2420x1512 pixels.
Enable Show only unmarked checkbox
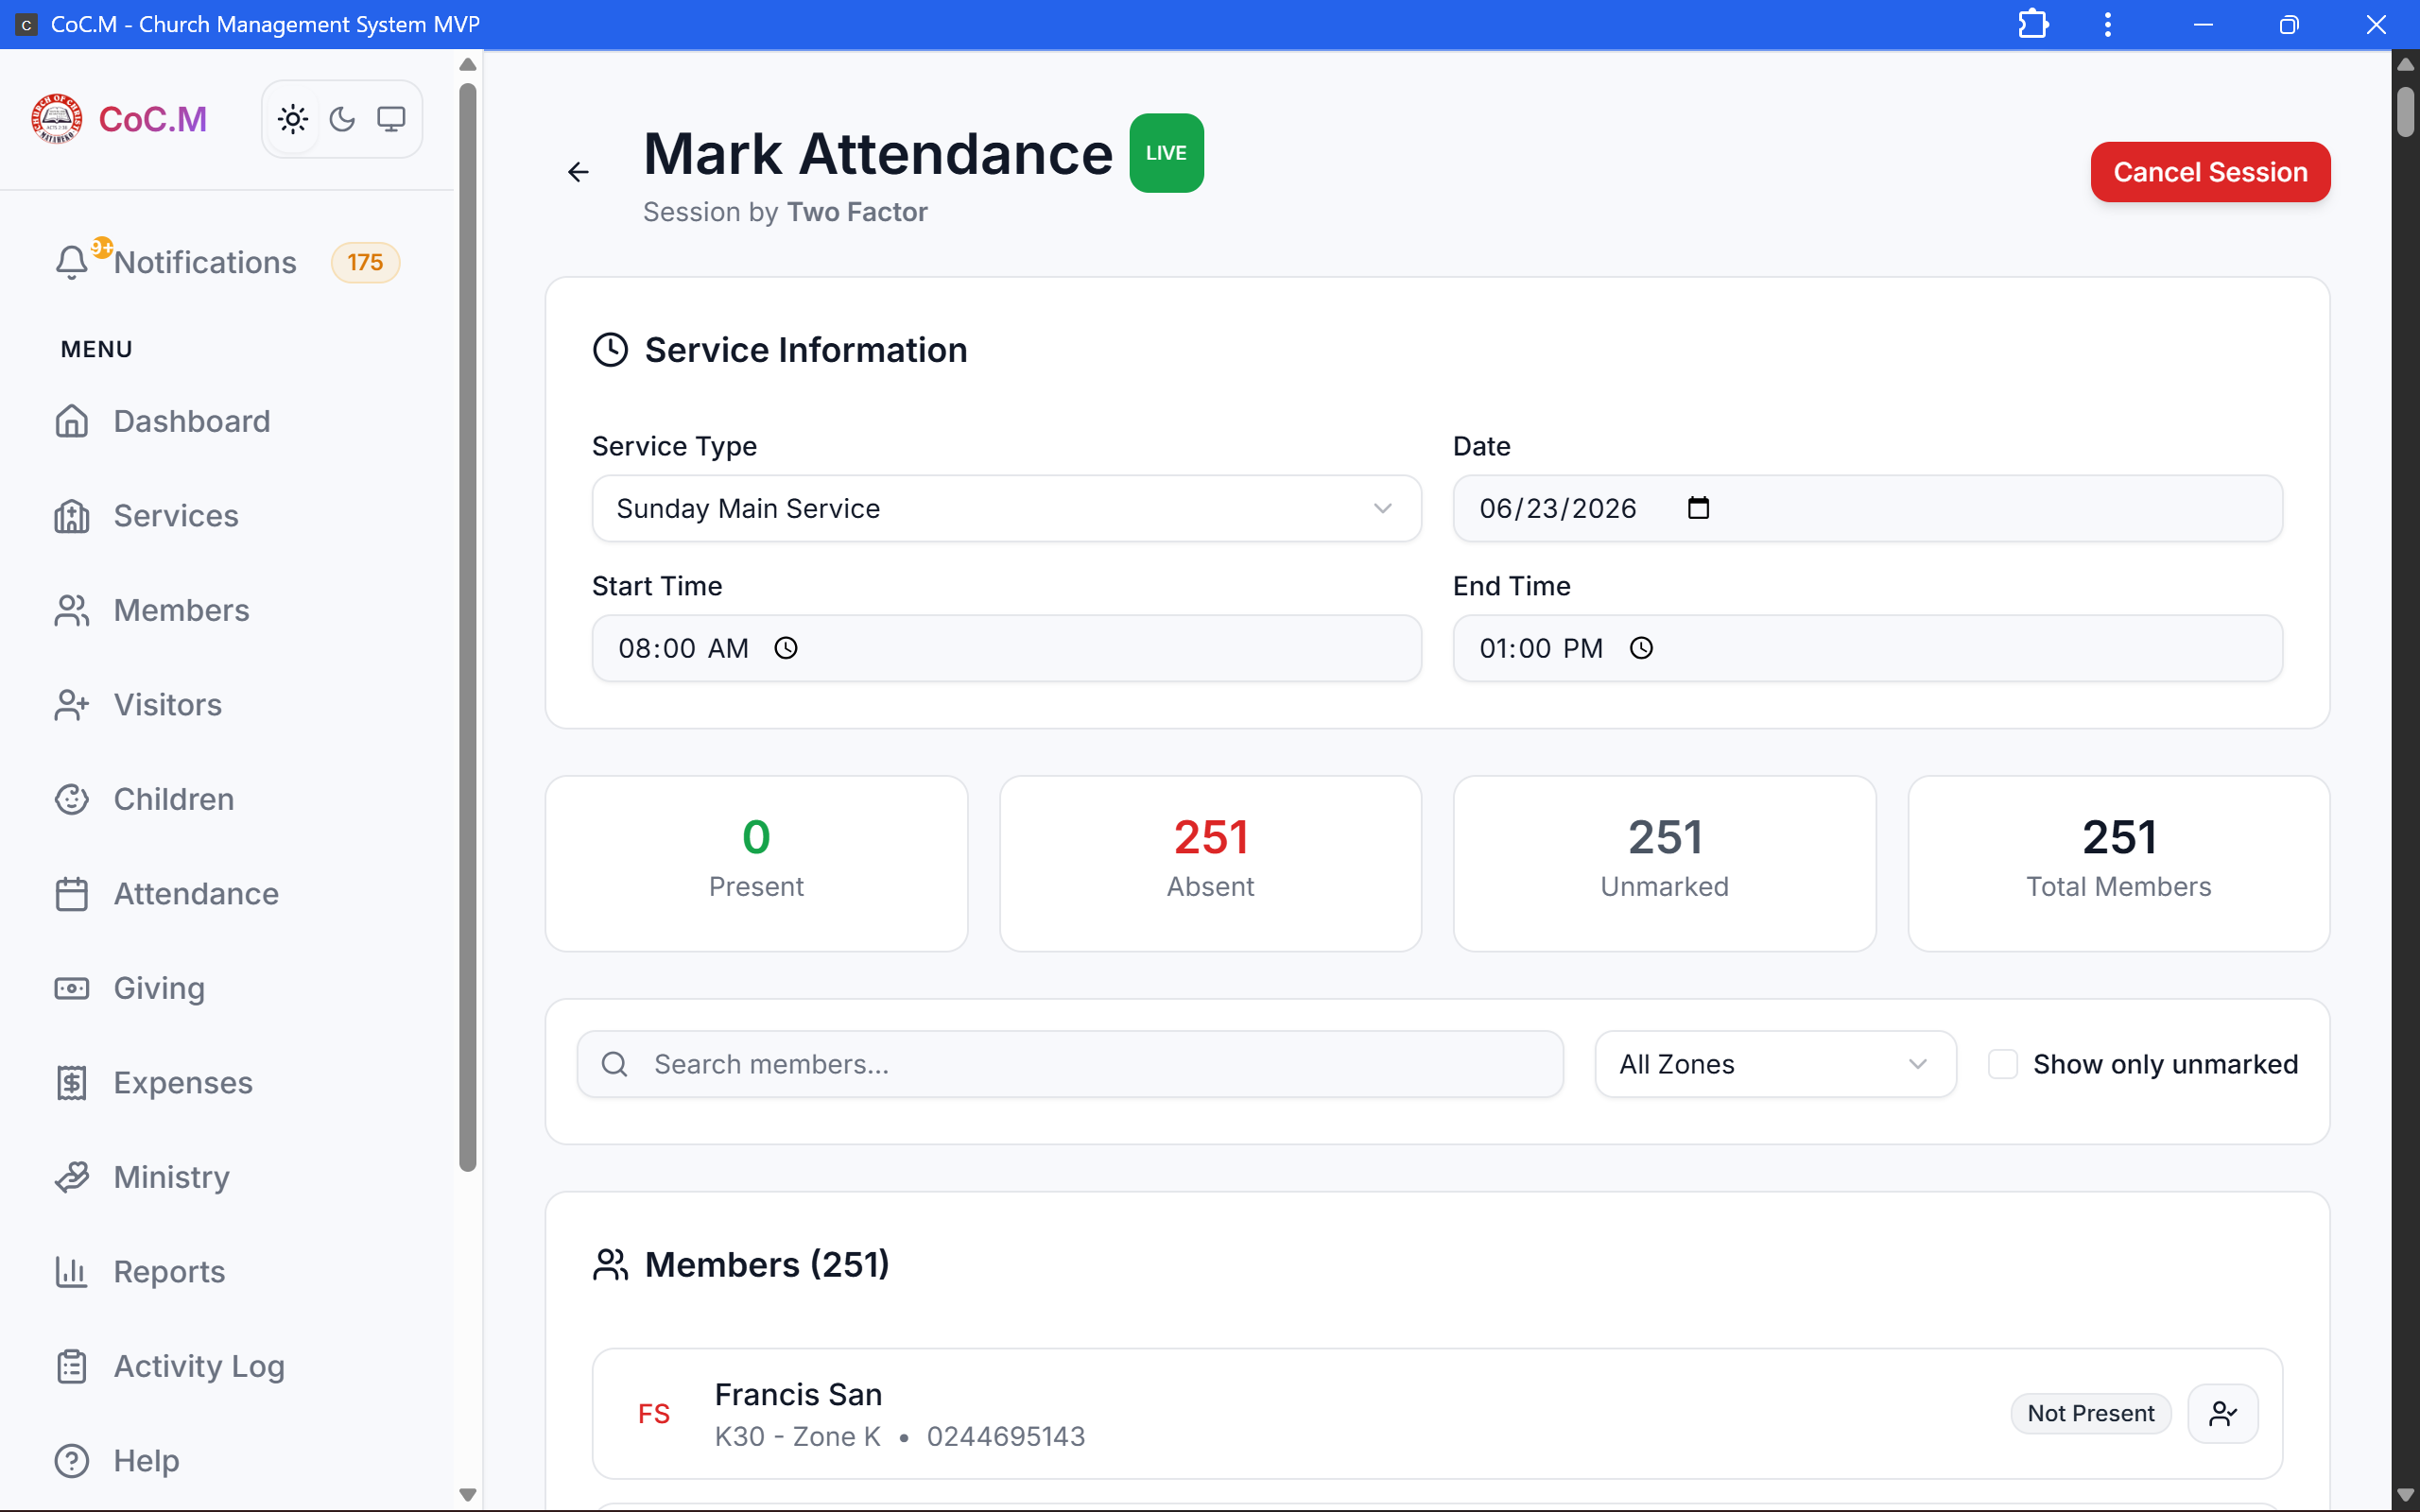pyautogui.click(x=2002, y=1064)
